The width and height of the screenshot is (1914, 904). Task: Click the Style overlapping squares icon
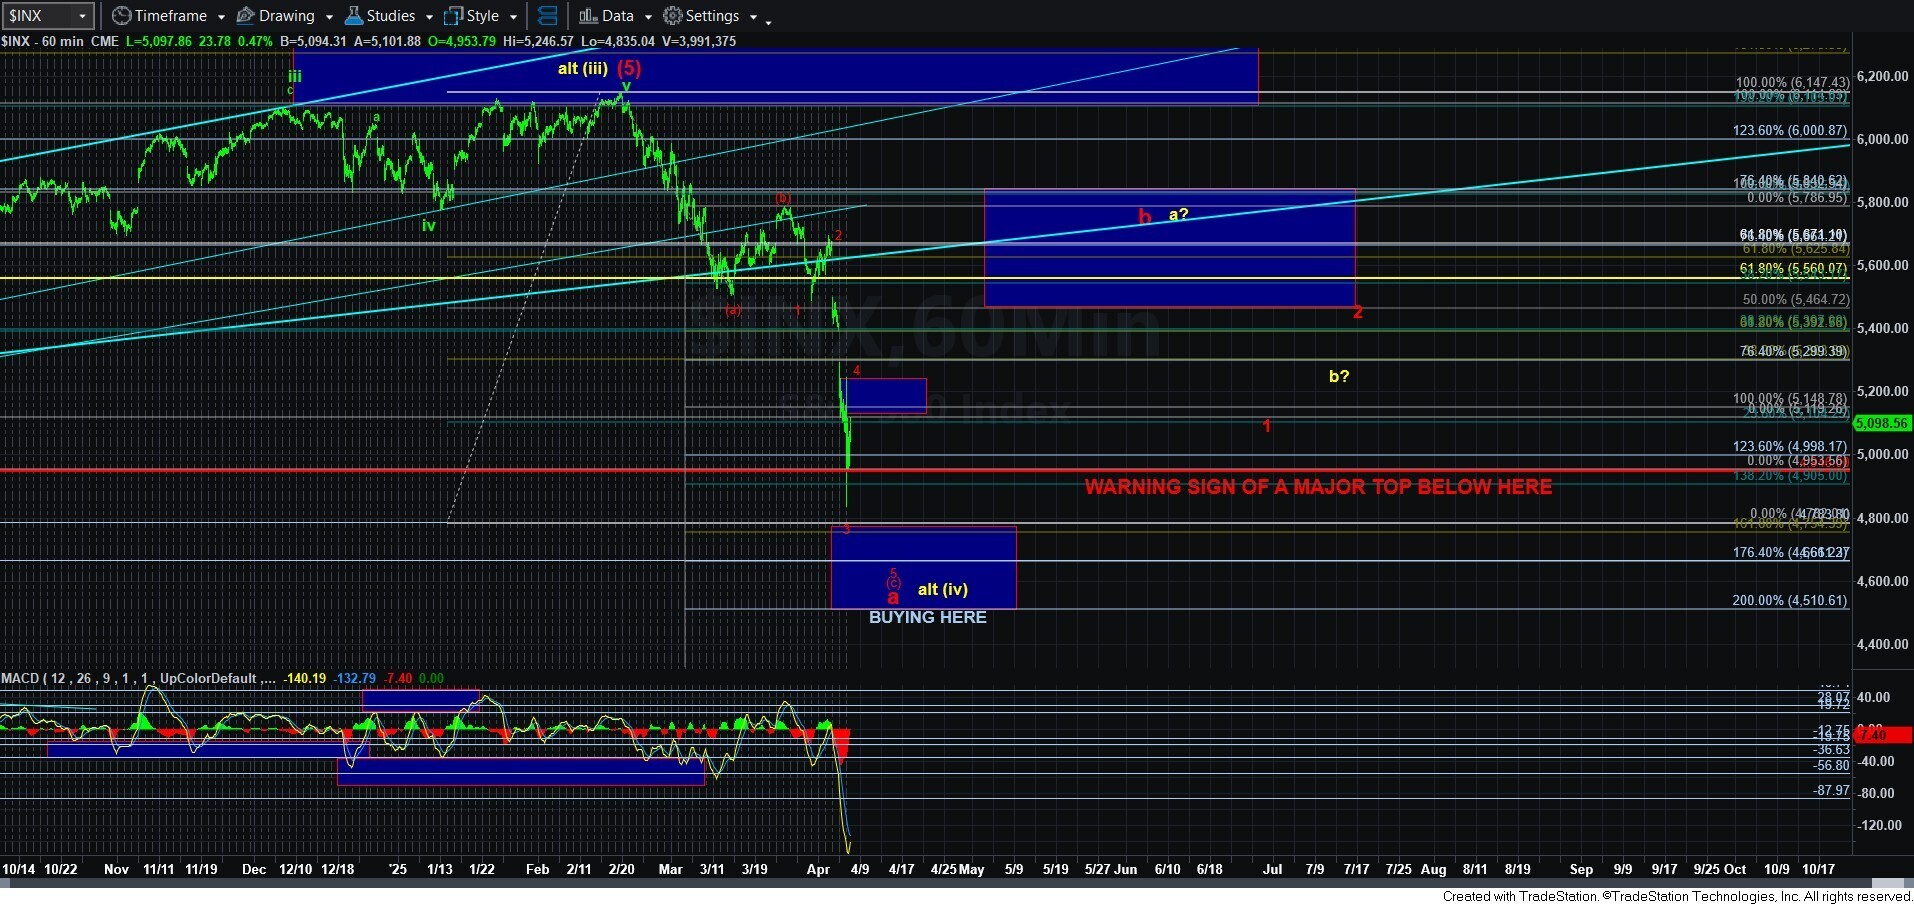pos(453,16)
